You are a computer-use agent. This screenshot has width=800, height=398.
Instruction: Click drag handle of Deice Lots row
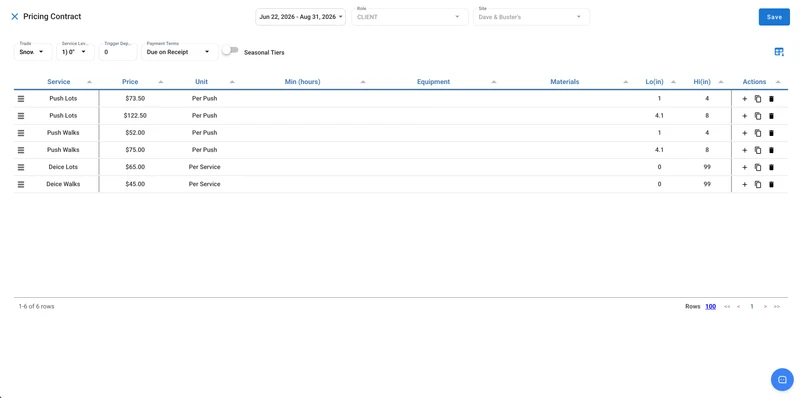[x=21, y=167]
